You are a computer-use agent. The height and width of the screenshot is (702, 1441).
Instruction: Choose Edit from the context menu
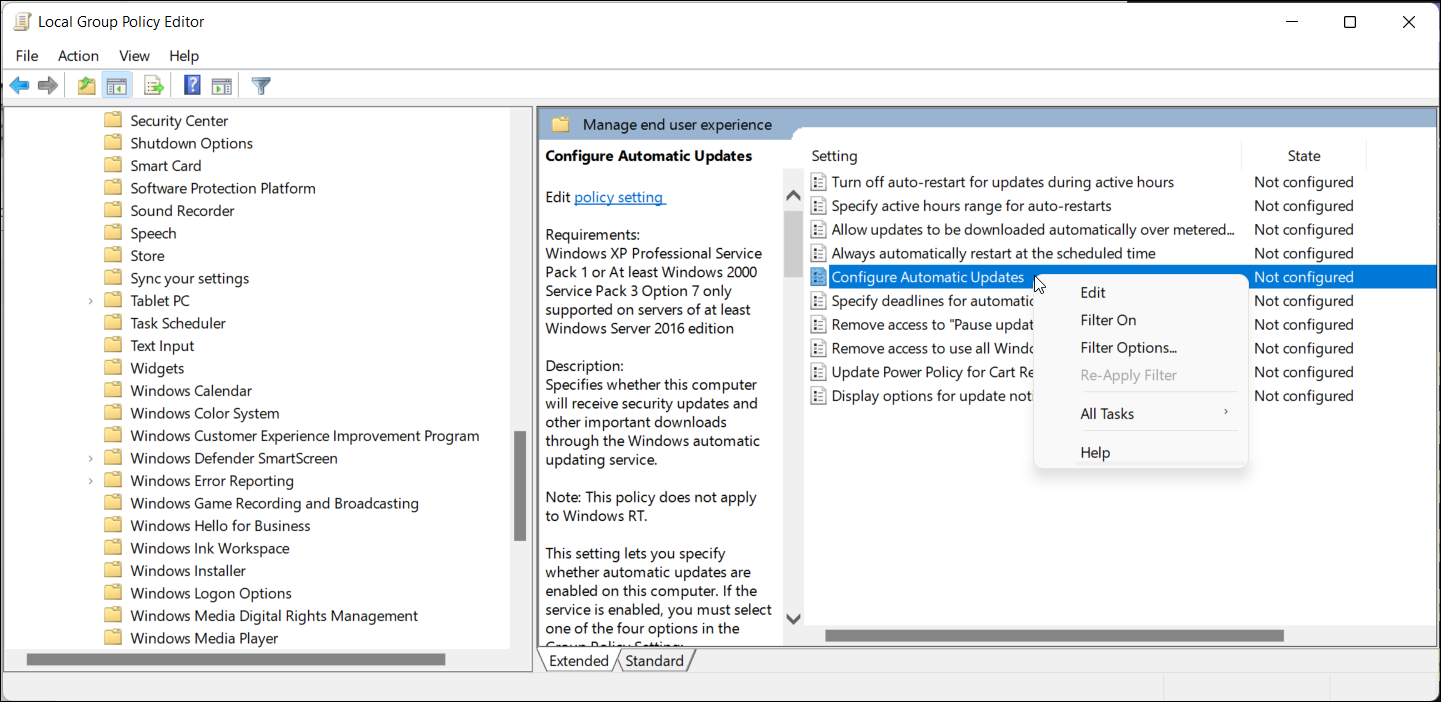(x=1092, y=292)
